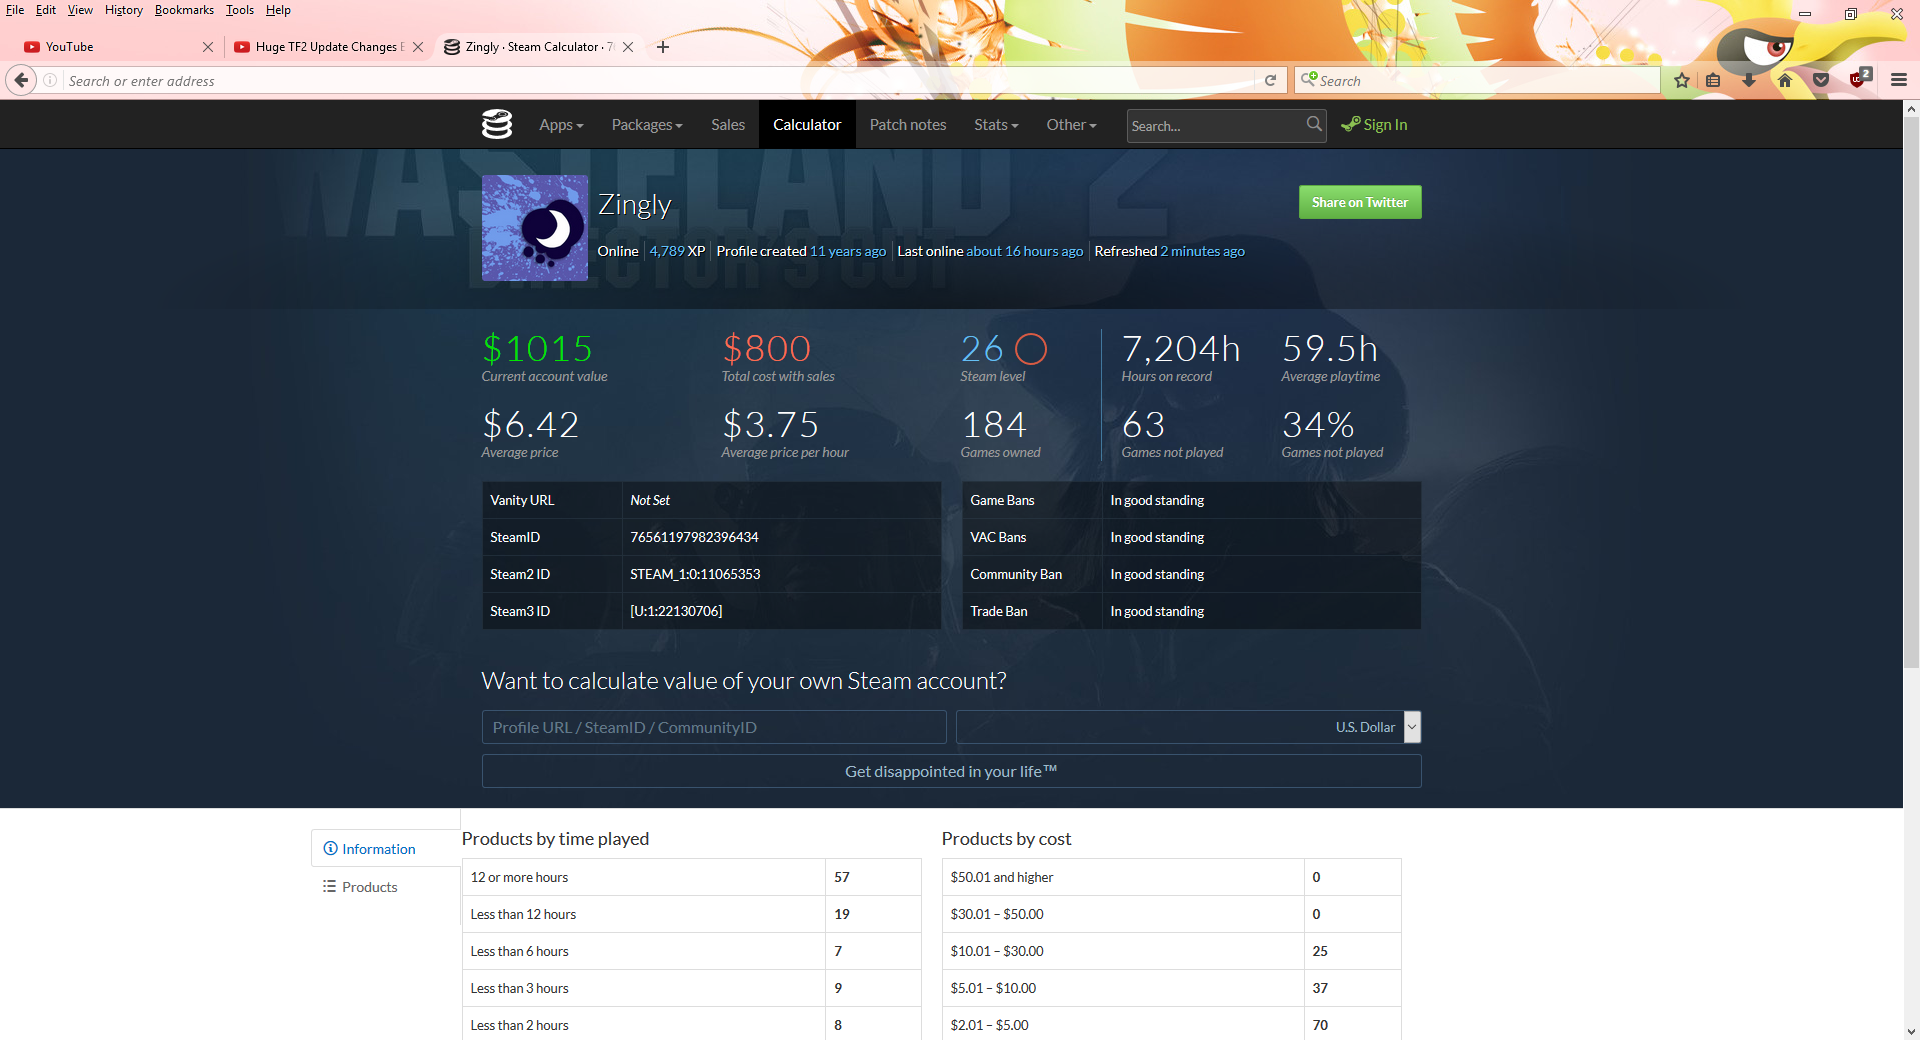Open the downloads arrow icon
Viewport: 1920px width, 1040px height.
(x=1749, y=81)
